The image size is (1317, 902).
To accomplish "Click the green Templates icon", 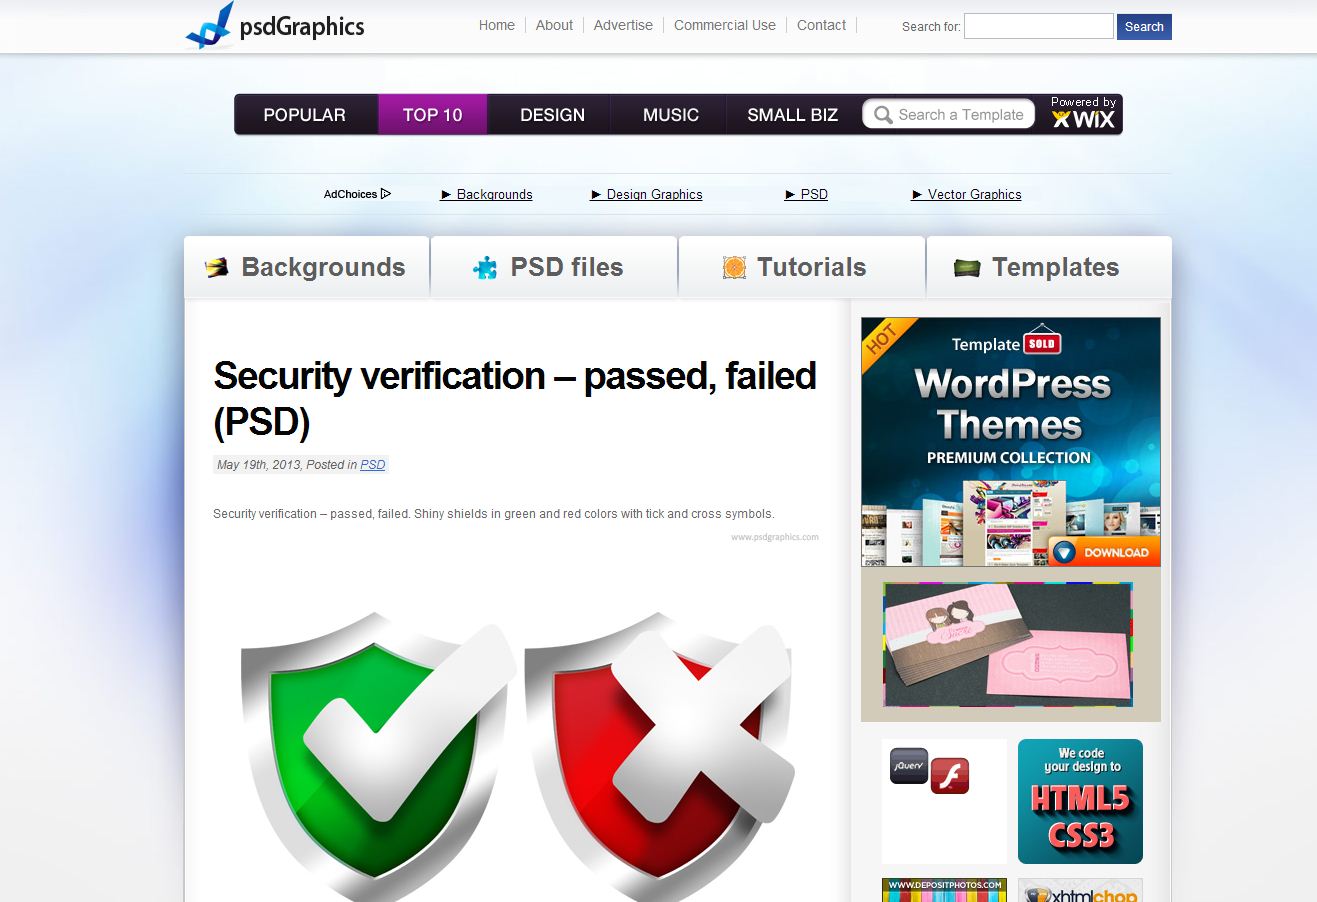I will point(967,267).
